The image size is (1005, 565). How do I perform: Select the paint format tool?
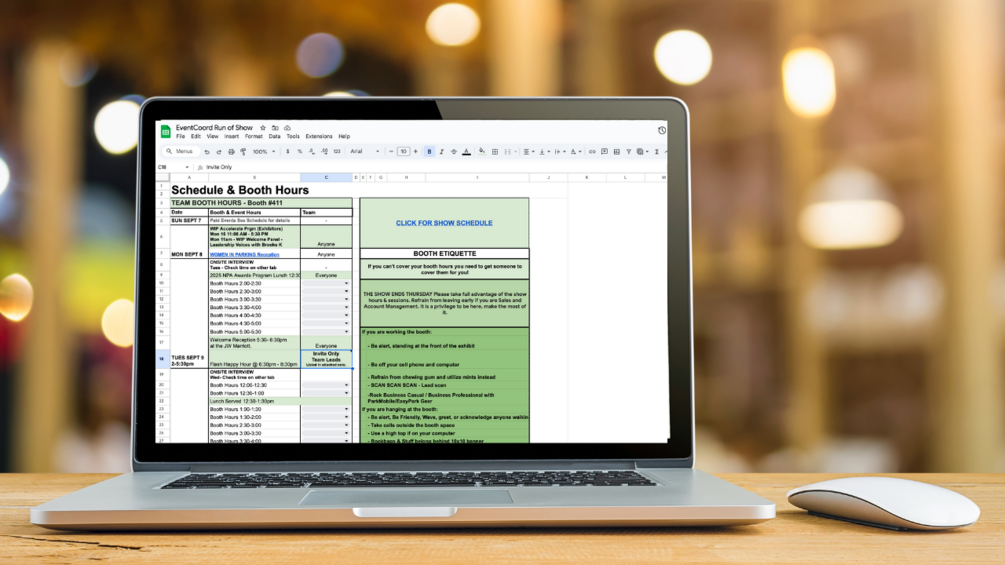click(243, 152)
